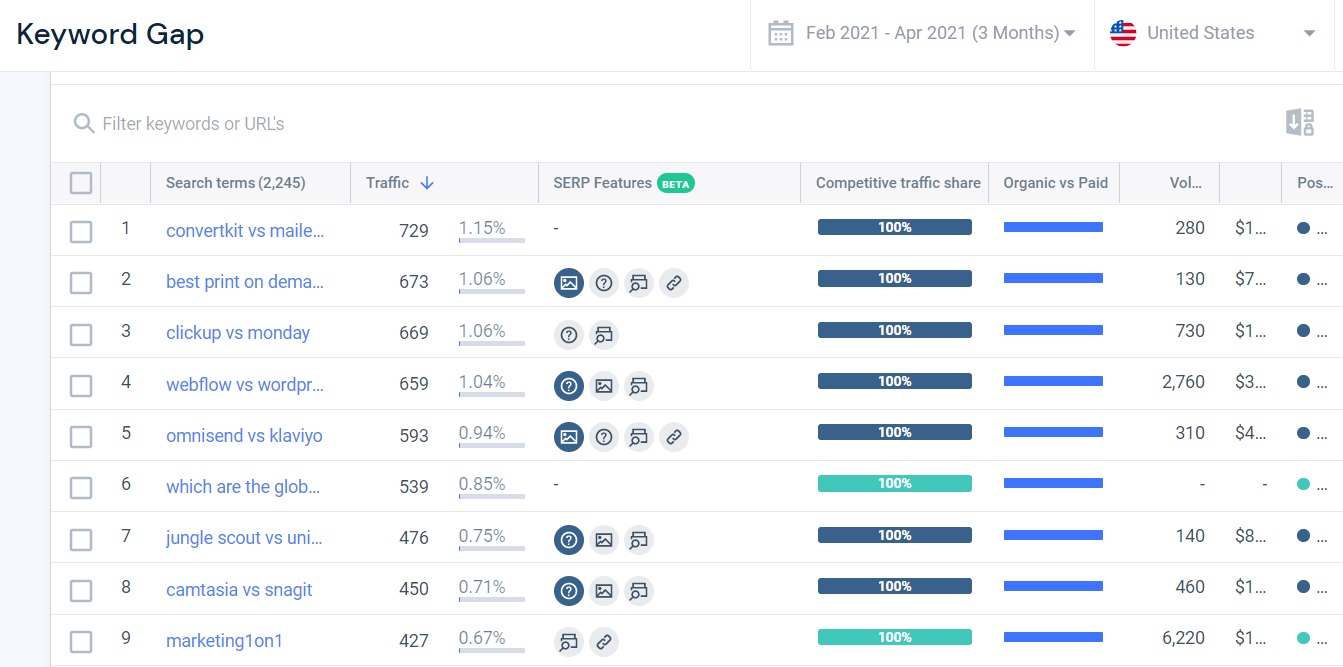The height and width of the screenshot is (667, 1343).
Task: Select the camtasia vs snagit checkbox
Action: click(81, 591)
